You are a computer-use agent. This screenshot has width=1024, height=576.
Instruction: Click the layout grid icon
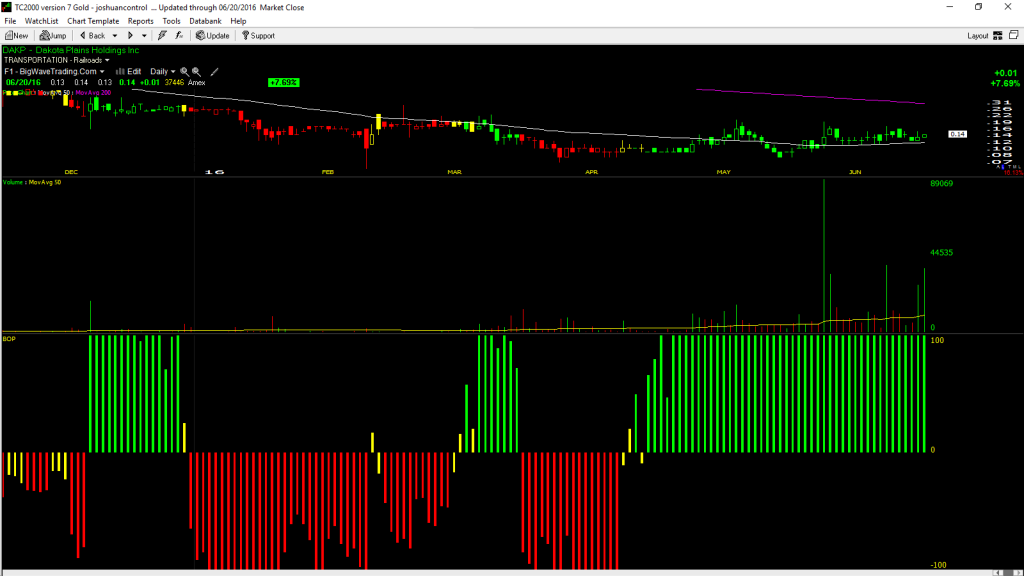click(x=998, y=36)
